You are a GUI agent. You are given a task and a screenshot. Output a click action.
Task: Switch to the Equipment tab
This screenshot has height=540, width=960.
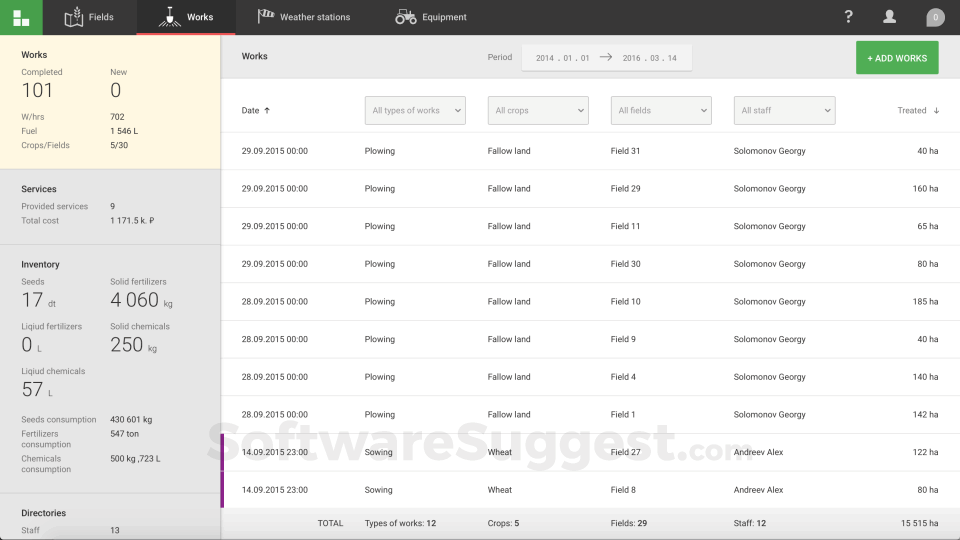tap(431, 17)
